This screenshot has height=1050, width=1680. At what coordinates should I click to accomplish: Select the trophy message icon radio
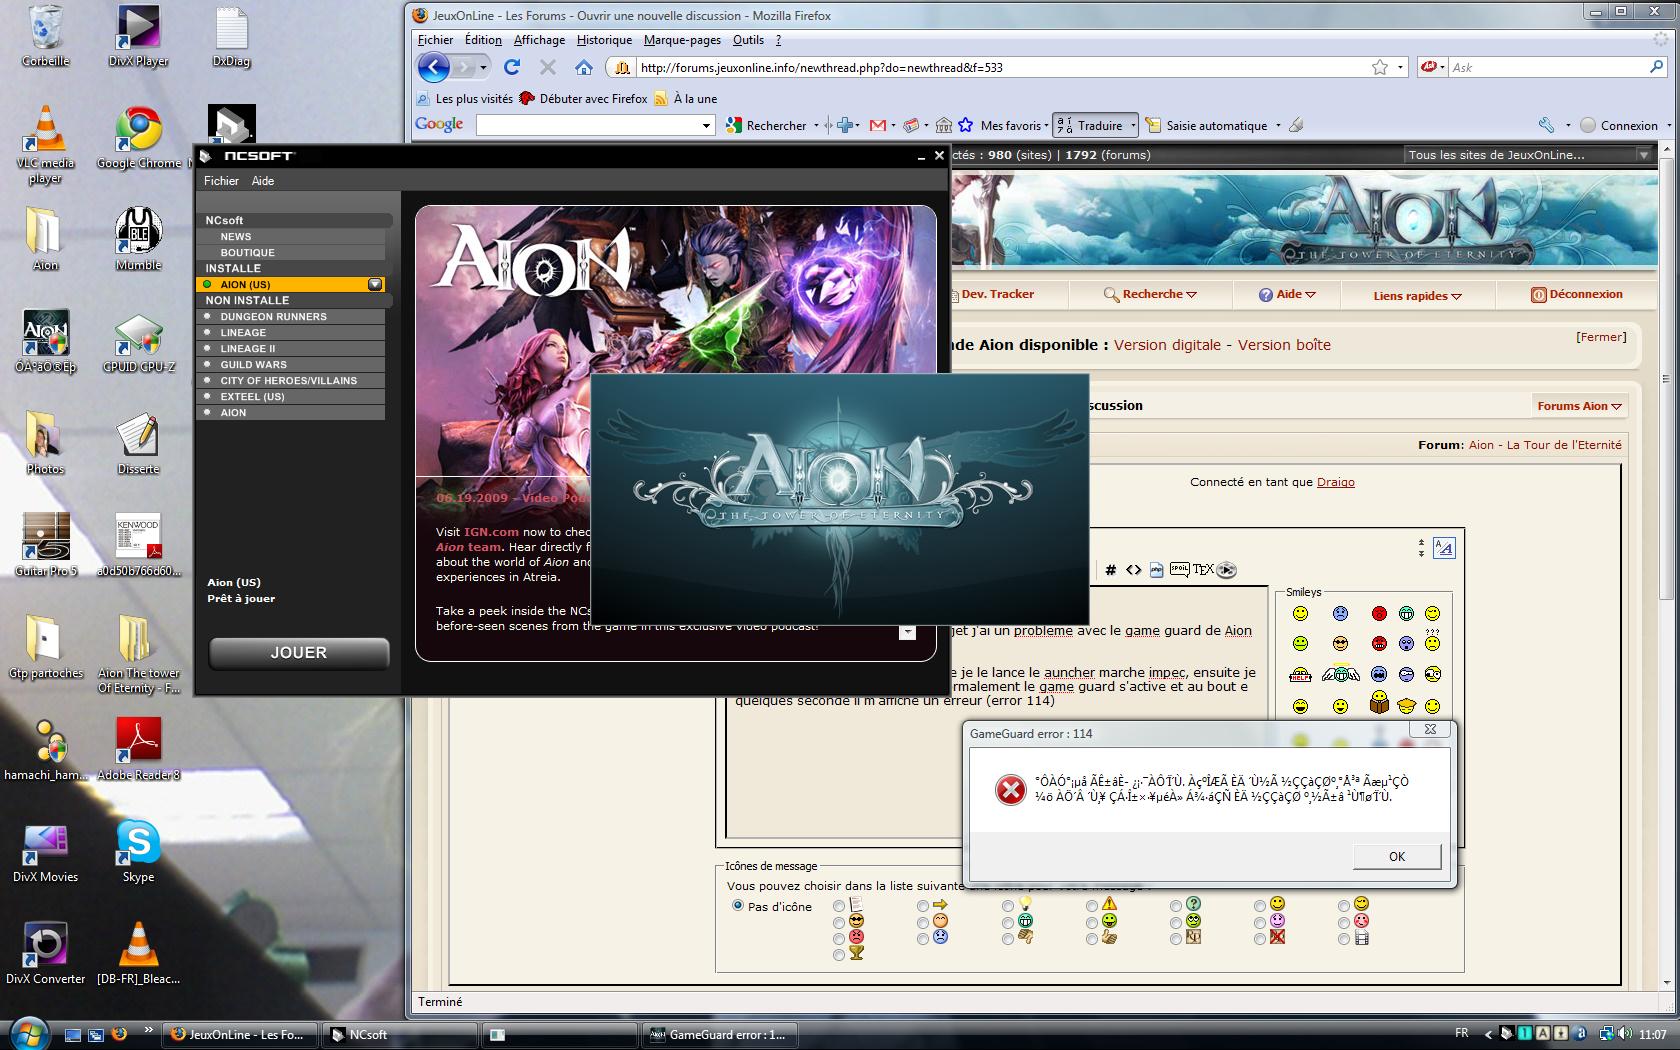pyautogui.click(x=838, y=955)
